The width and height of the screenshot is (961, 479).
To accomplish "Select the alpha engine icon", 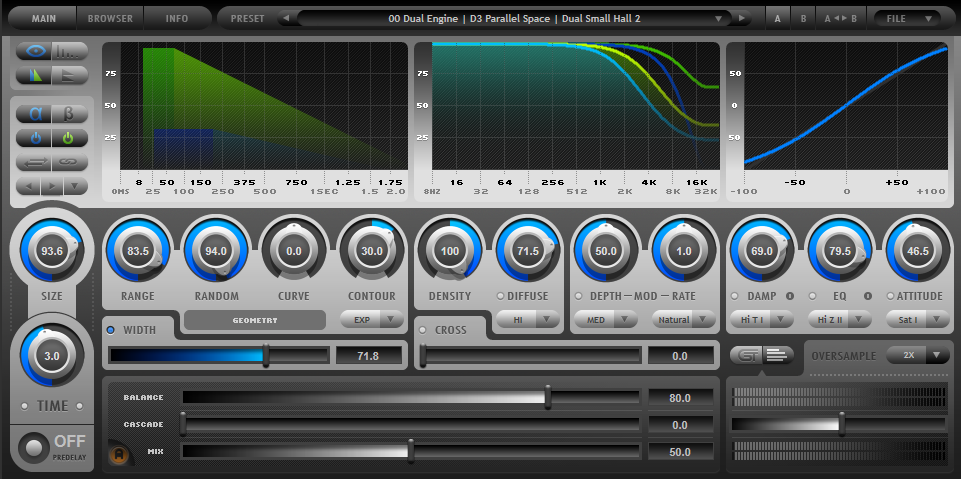I will tap(34, 114).
